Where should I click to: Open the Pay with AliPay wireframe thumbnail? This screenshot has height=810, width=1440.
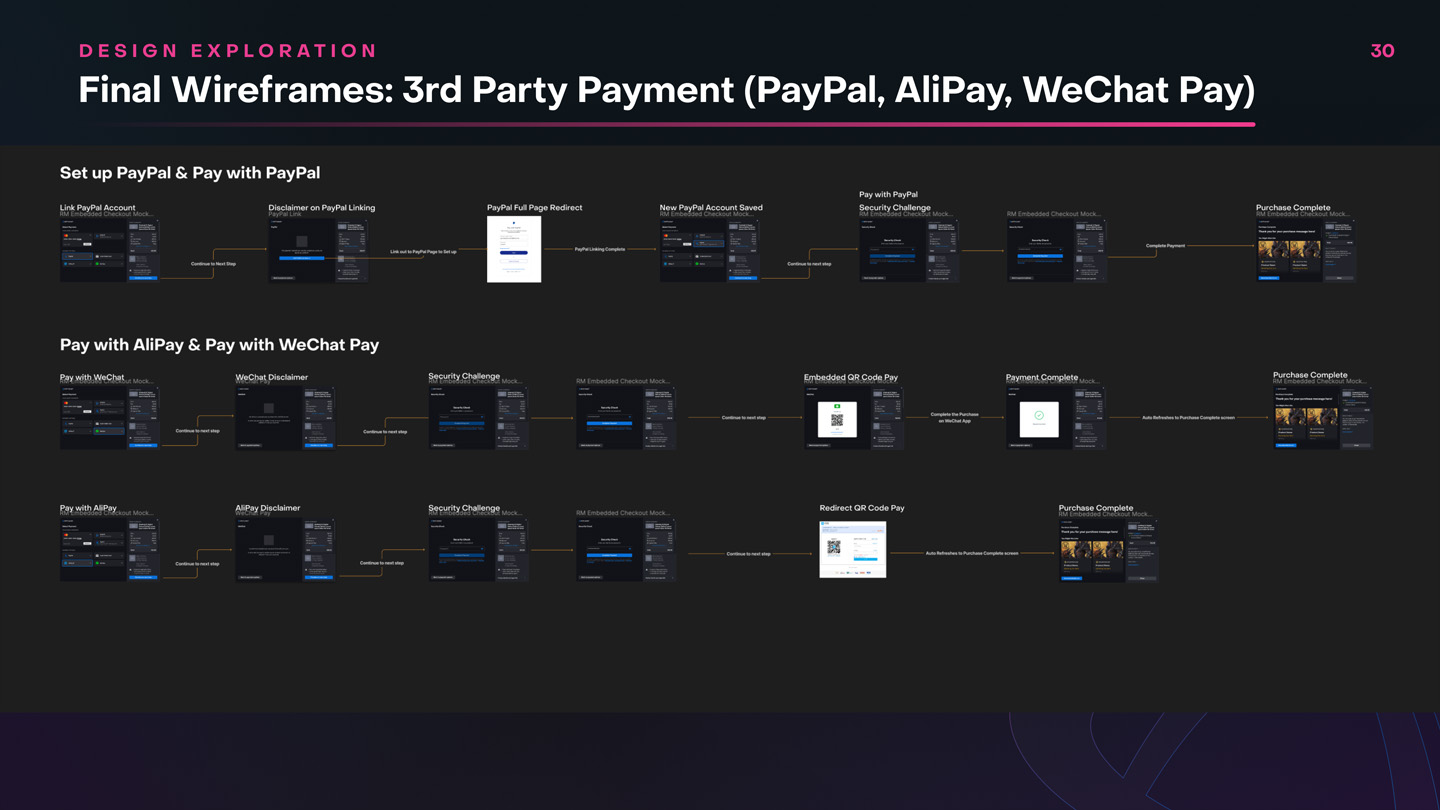tap(110, 549)
